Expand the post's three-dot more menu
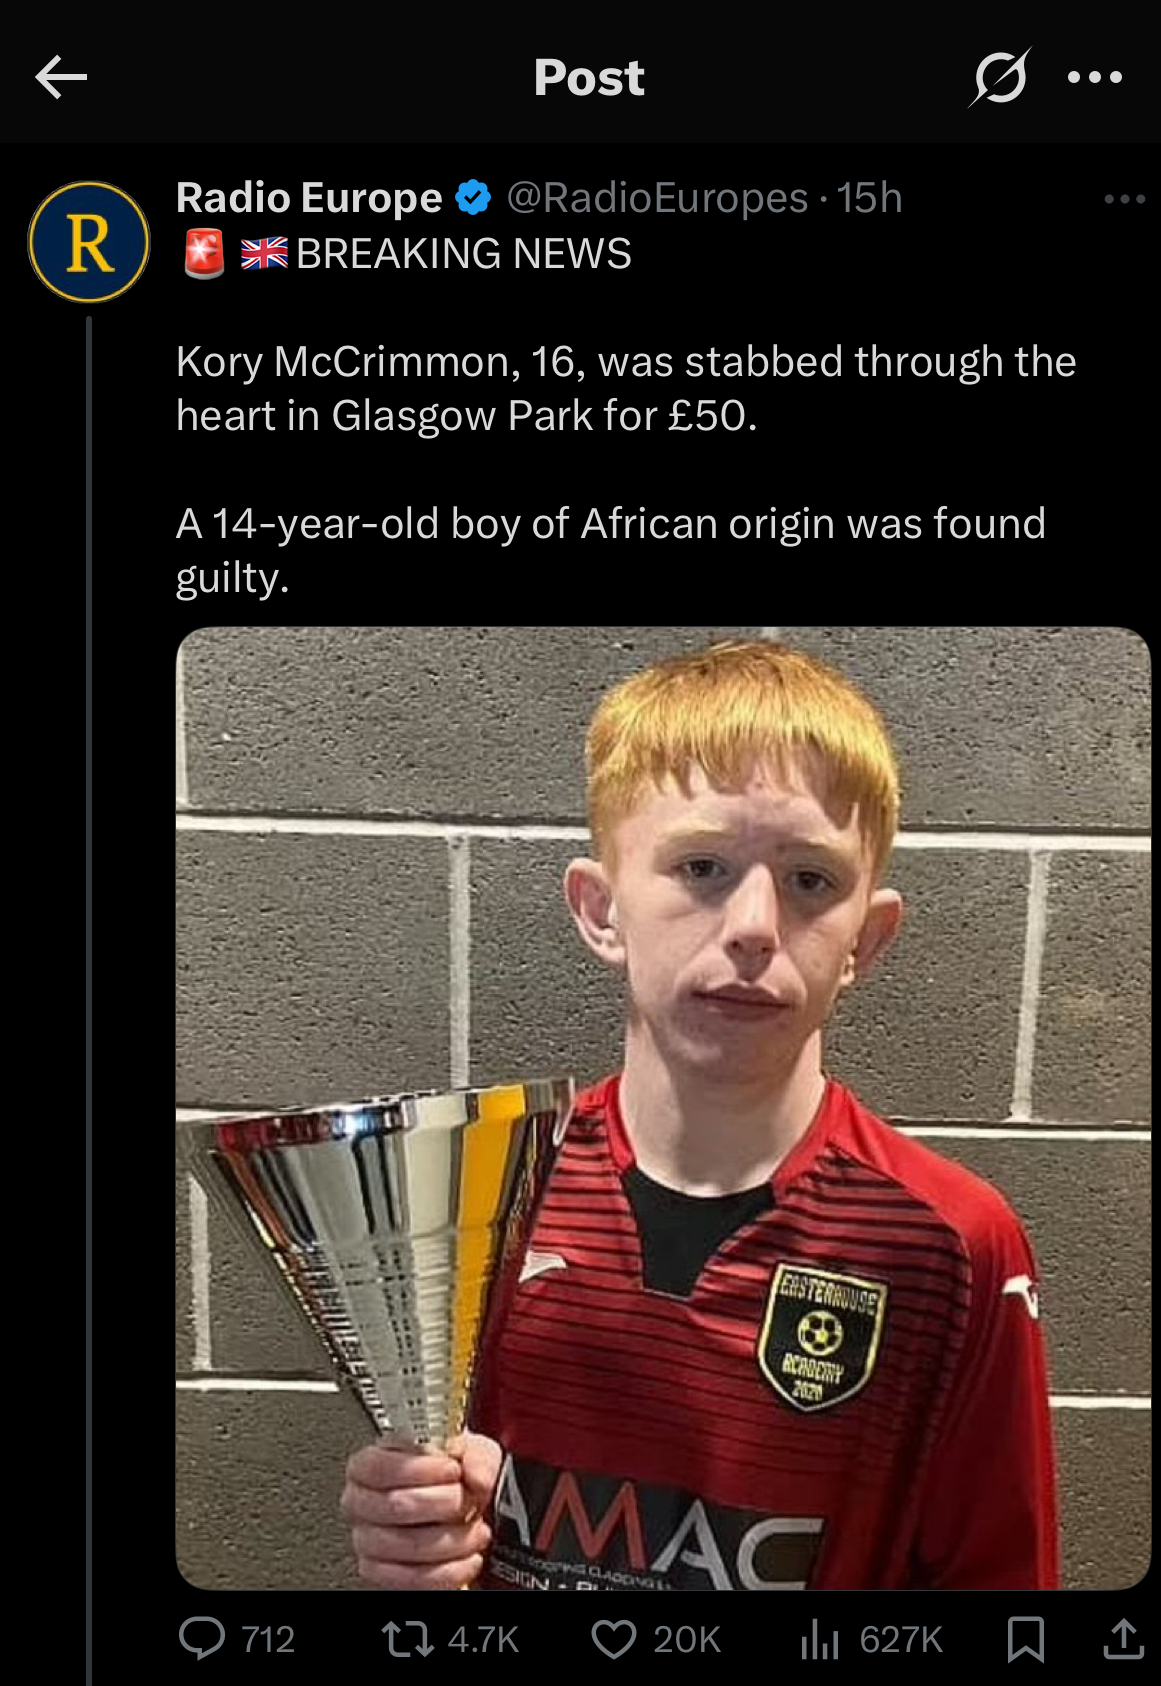This screenshot has width=1161, height=1686. [1125, 199]
